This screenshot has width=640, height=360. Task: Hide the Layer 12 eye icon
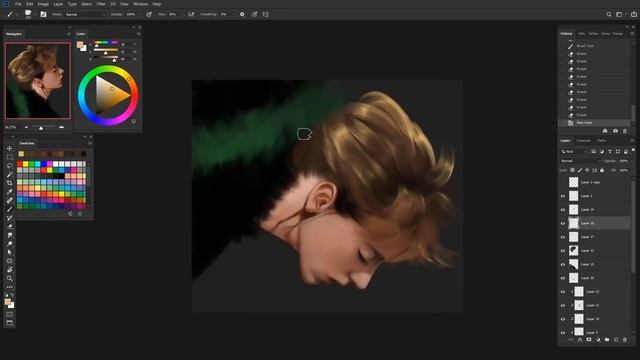click(x=563, y=292)
